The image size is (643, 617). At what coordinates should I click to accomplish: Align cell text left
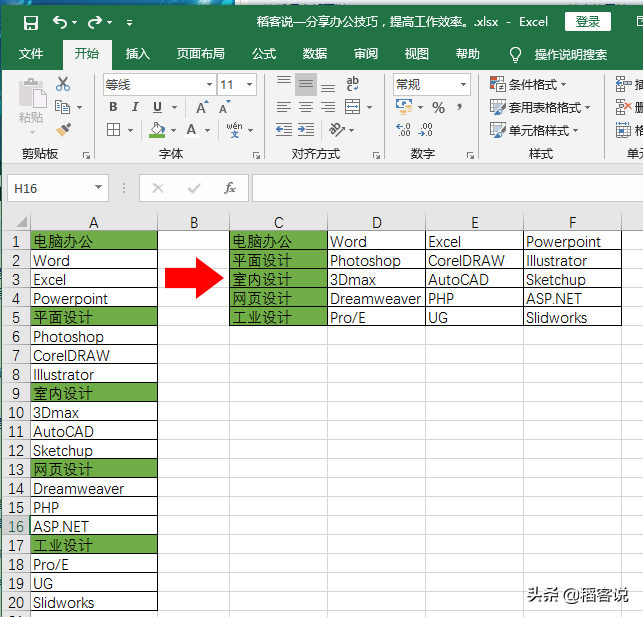tap(284, 107)
